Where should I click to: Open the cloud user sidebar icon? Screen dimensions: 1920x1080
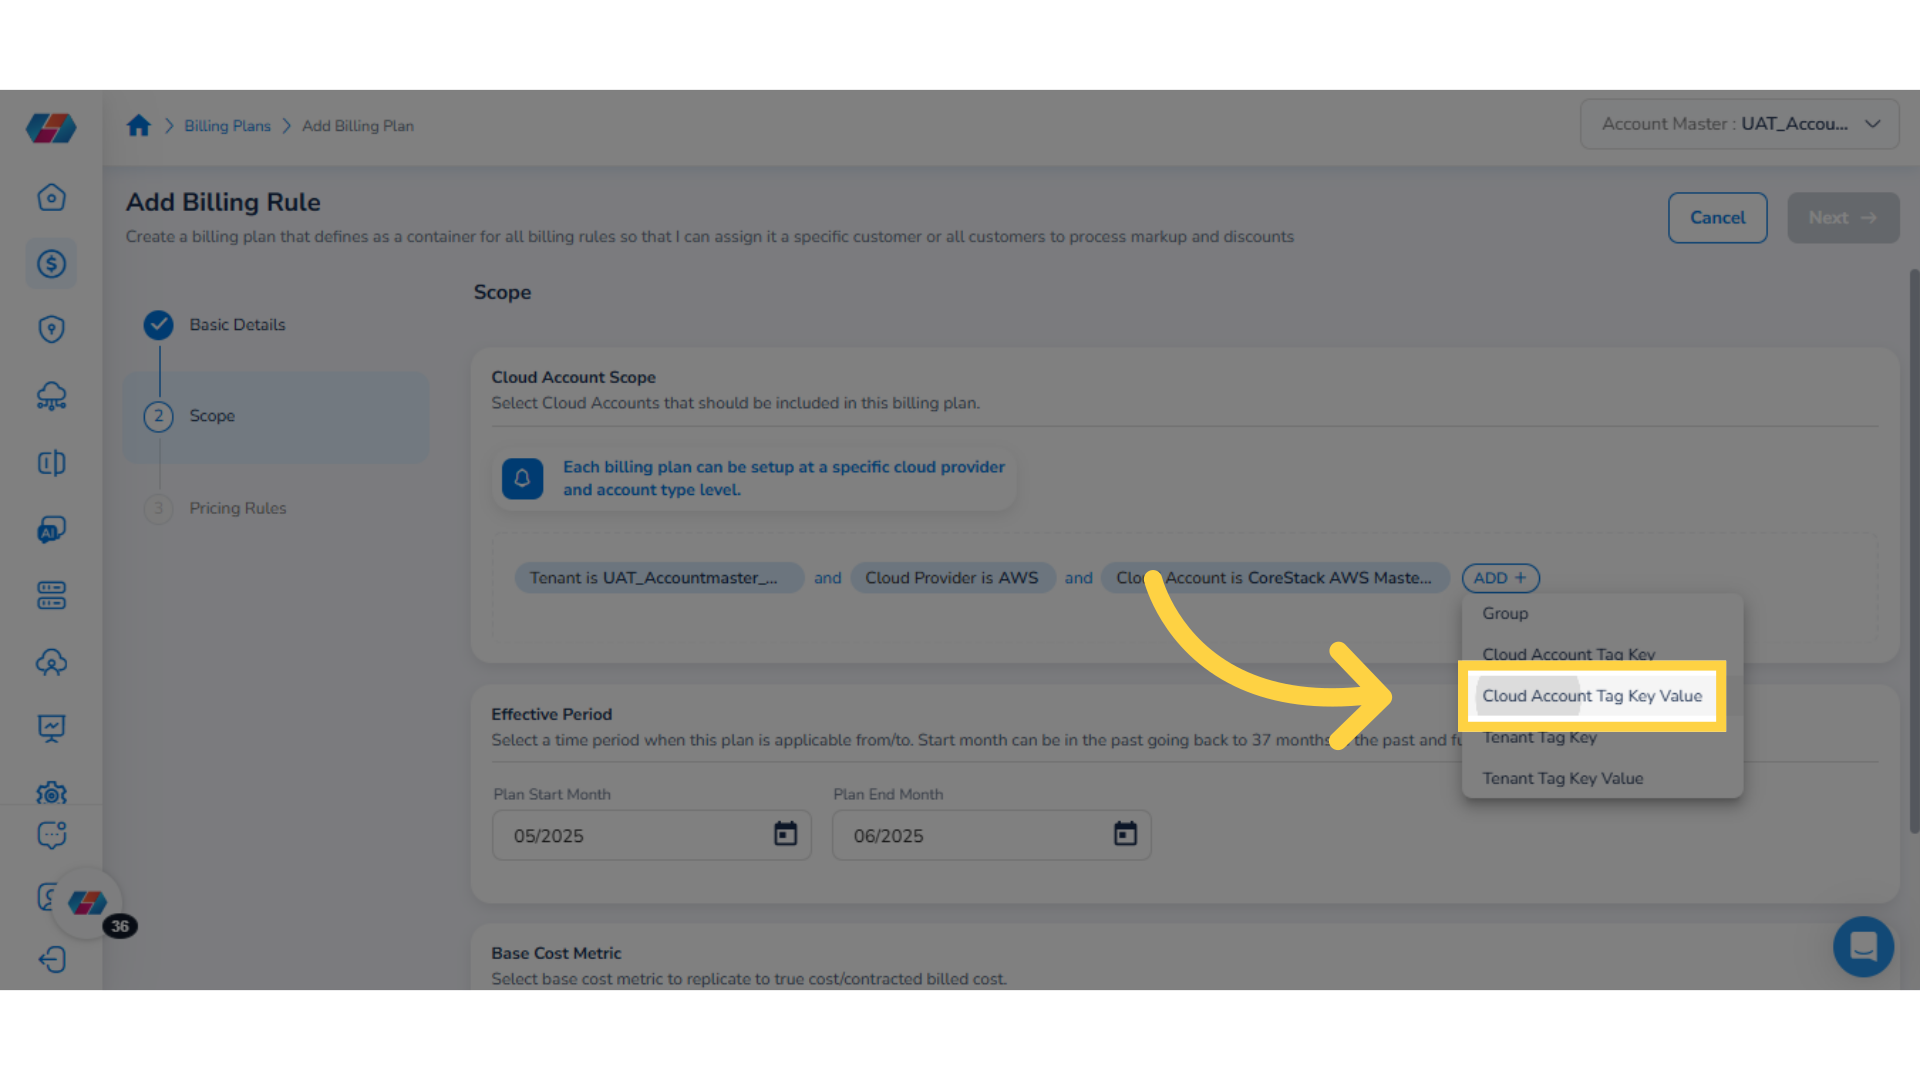[x=51, y=662]
